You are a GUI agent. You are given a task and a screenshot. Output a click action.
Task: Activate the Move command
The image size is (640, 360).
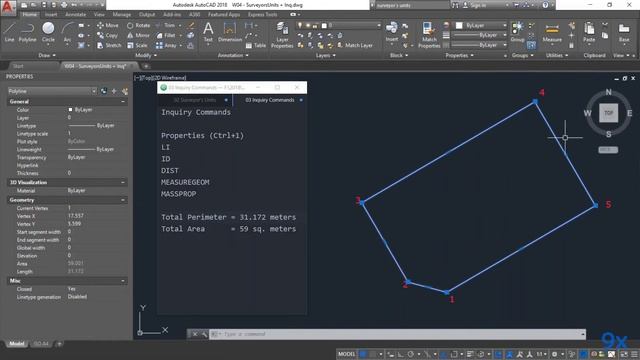pos(108,25)
